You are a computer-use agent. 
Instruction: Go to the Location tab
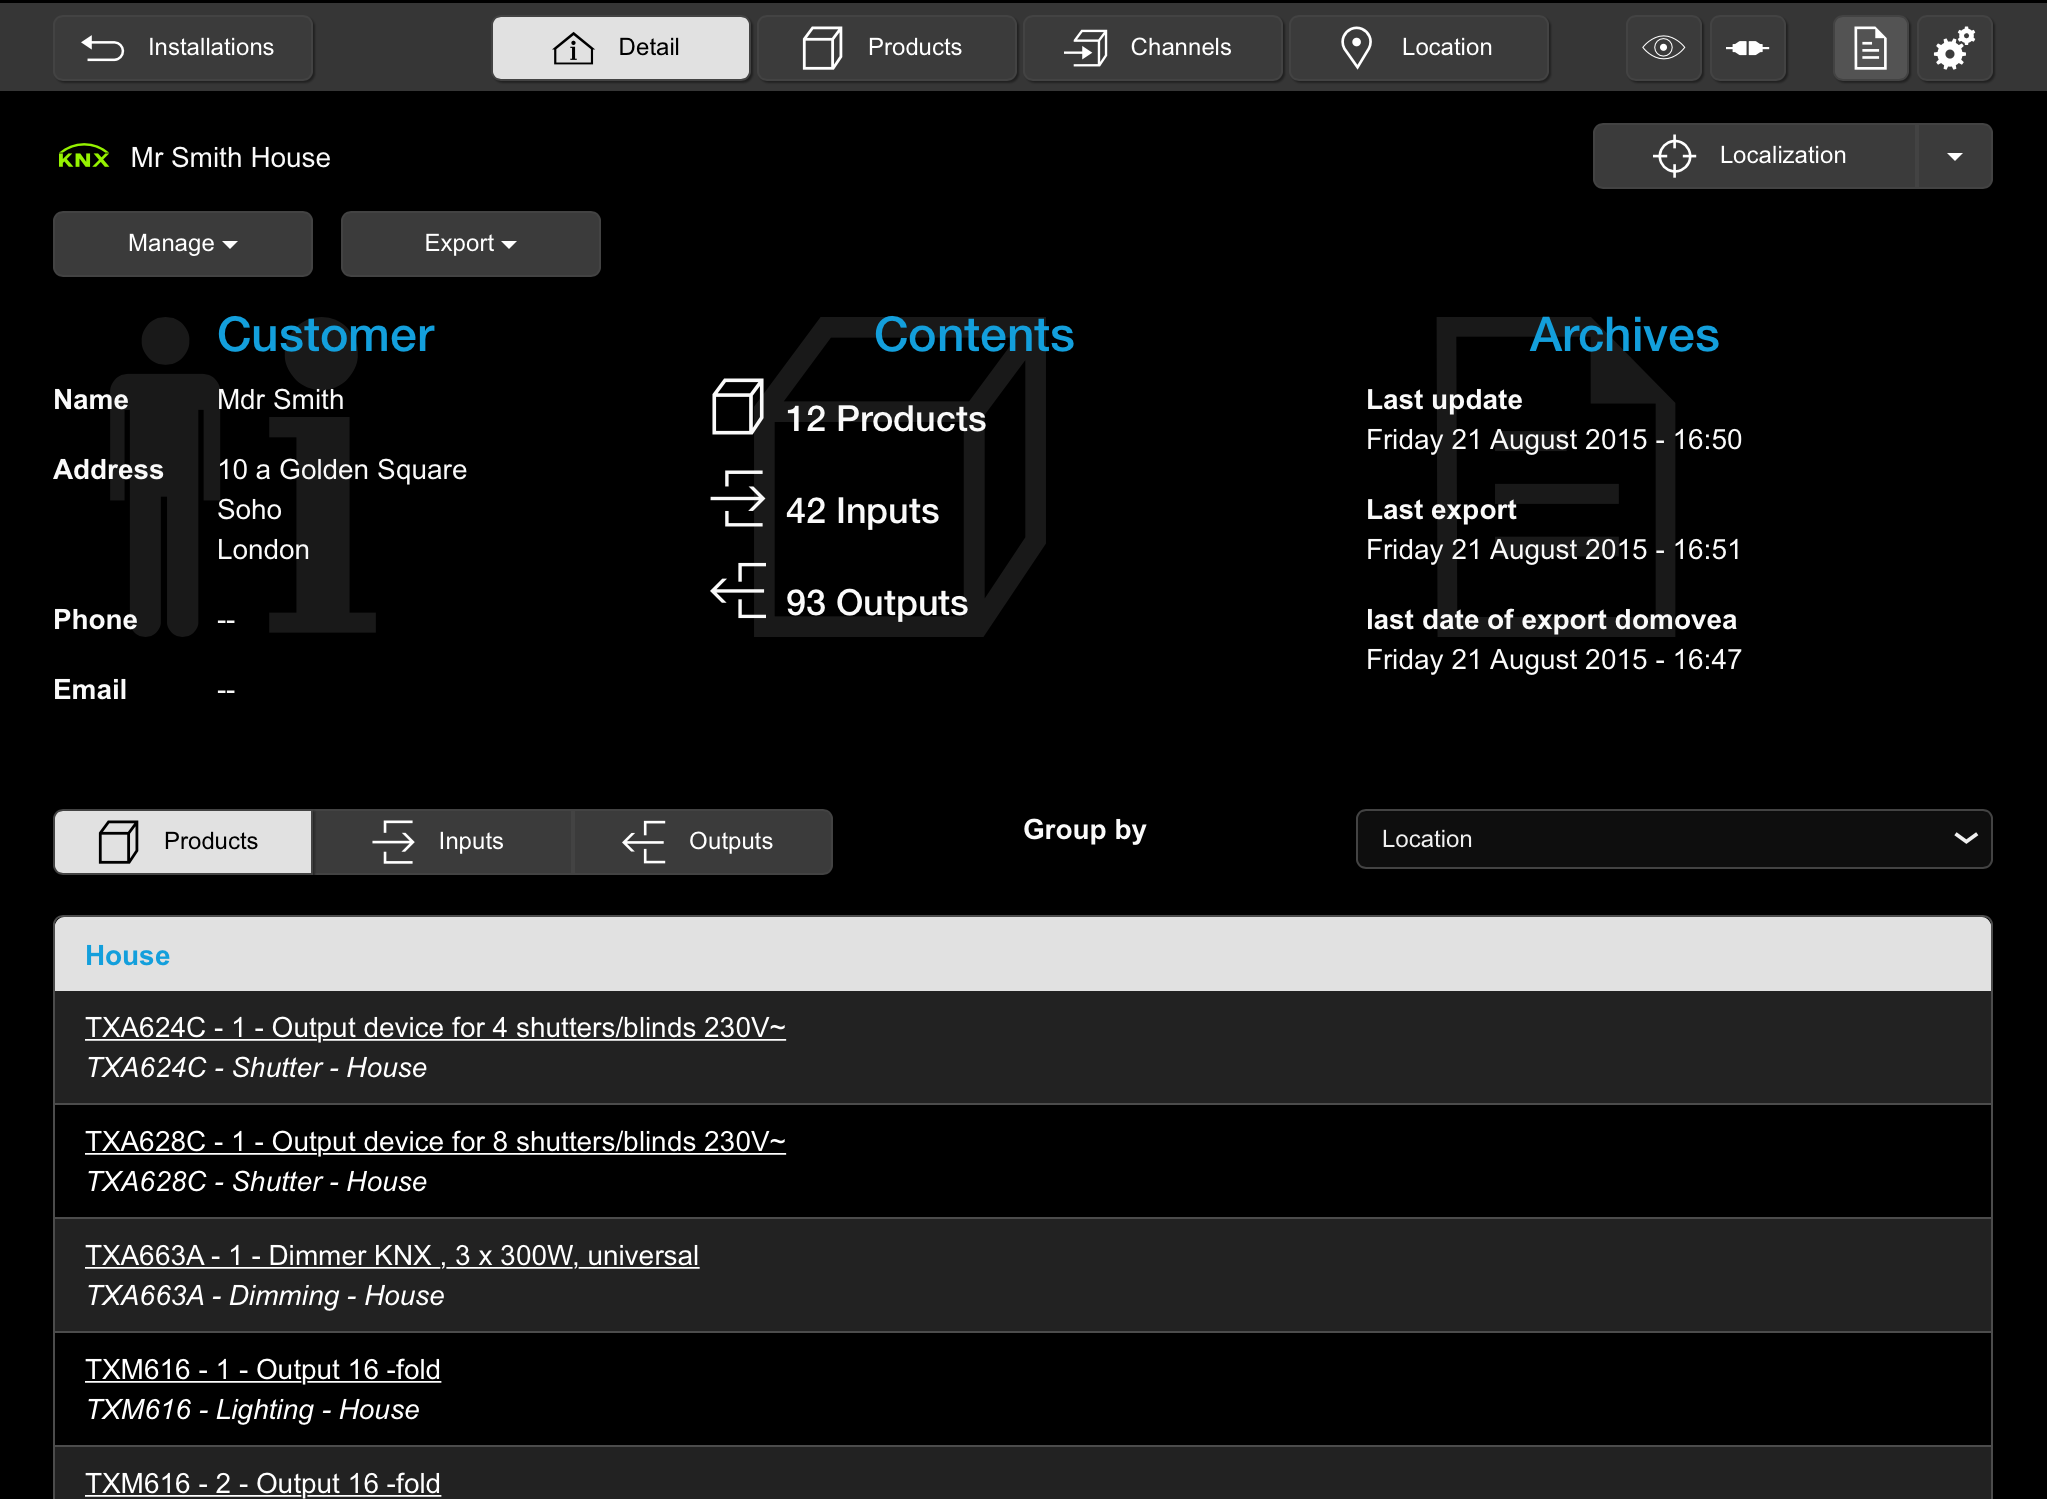click(x=1419, y=47)
